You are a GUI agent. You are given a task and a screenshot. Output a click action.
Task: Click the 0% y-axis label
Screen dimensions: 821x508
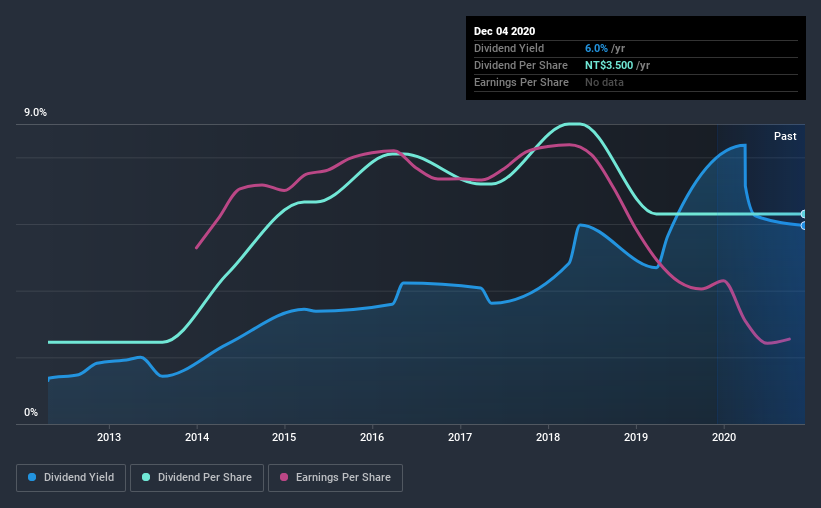coord(31,413)
